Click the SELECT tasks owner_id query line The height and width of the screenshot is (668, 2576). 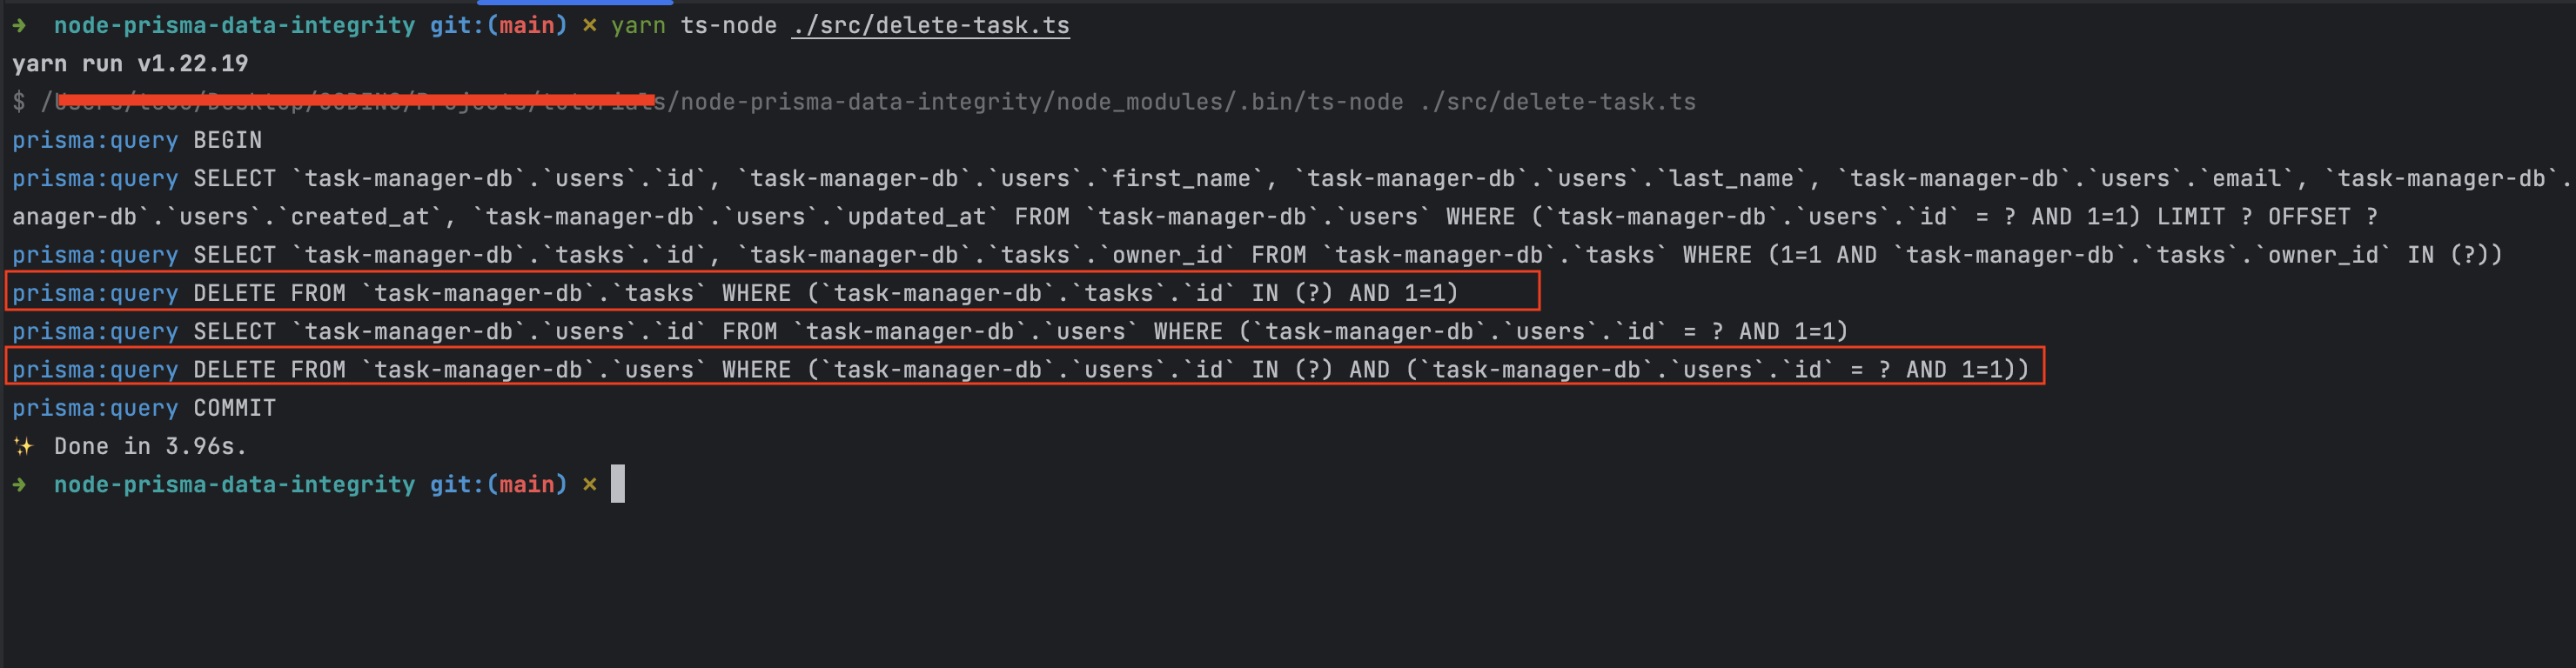coord(1257,256)
